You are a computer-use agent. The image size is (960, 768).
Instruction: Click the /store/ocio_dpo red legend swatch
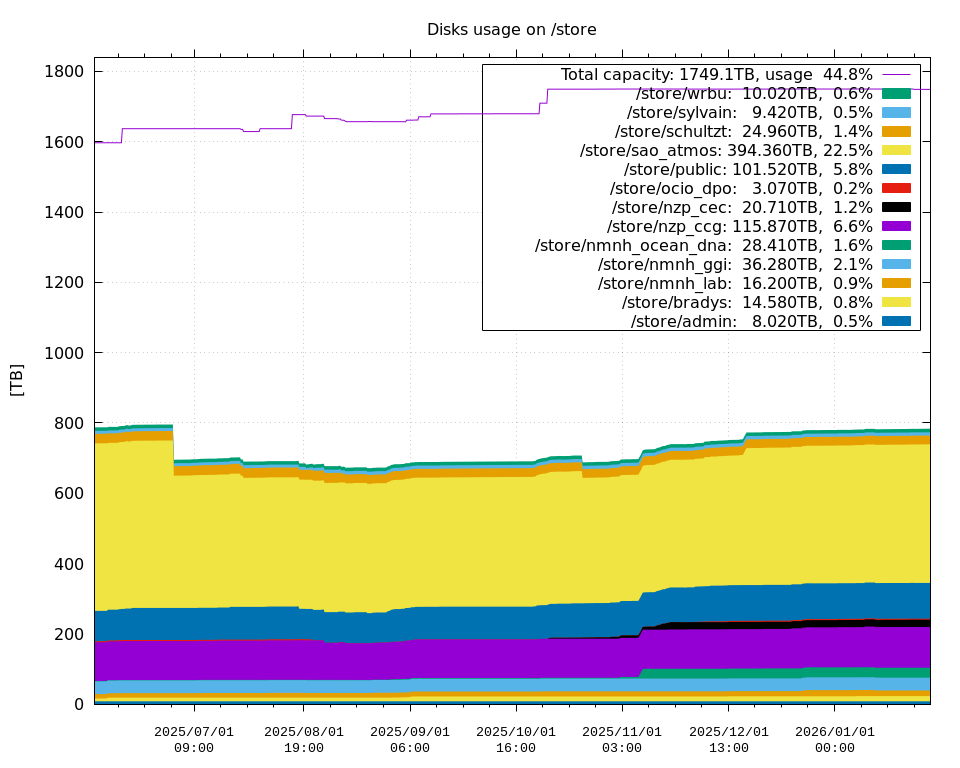[x=896, y=188]
